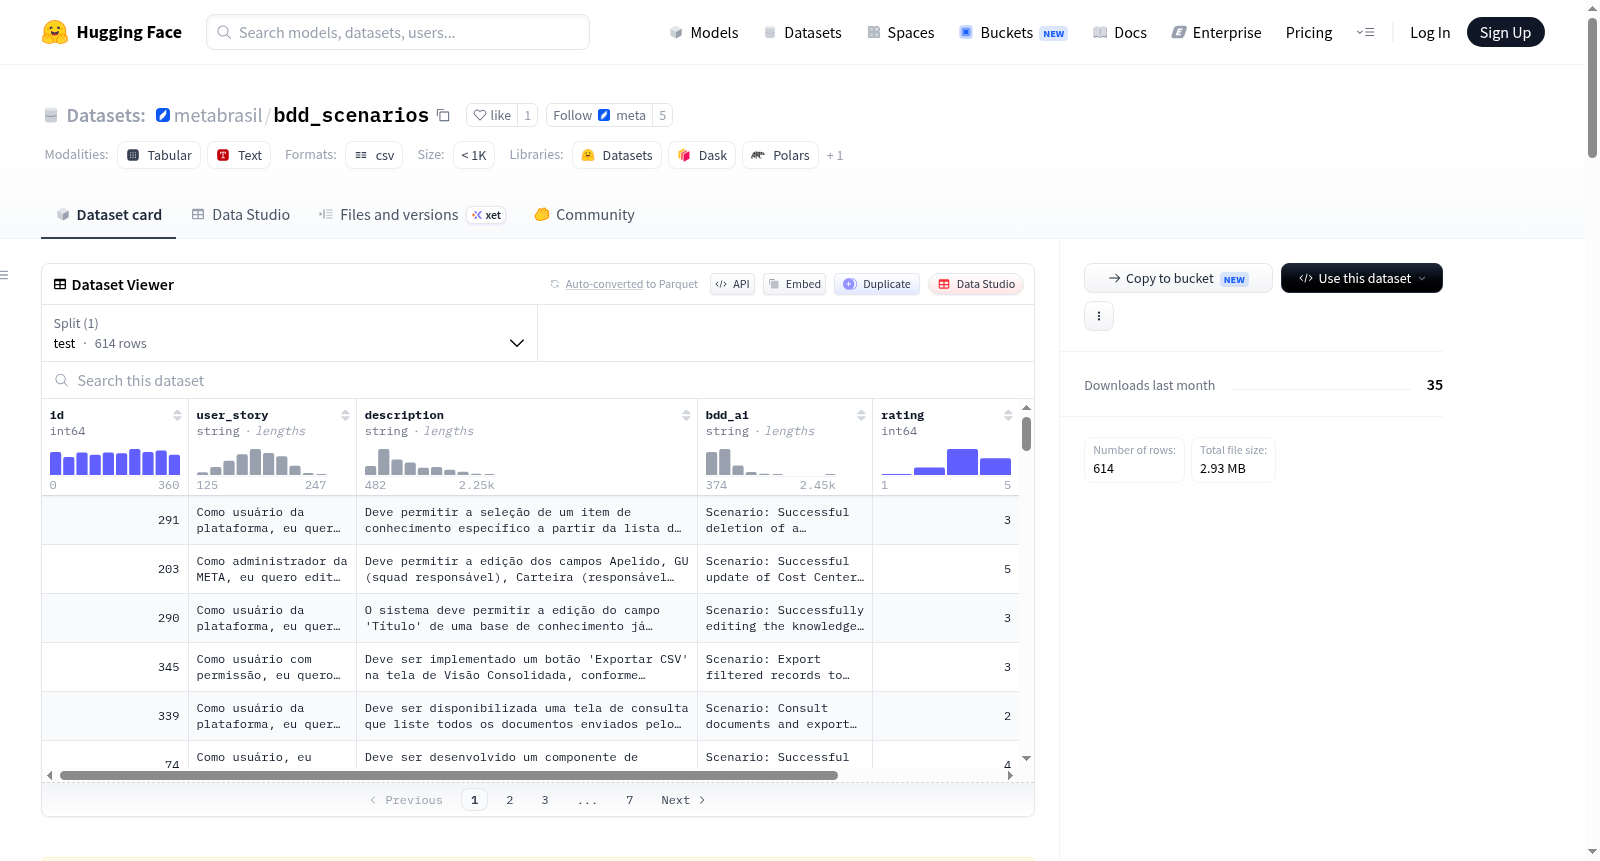Open the more navigation menu icon

pos(1365,32)
